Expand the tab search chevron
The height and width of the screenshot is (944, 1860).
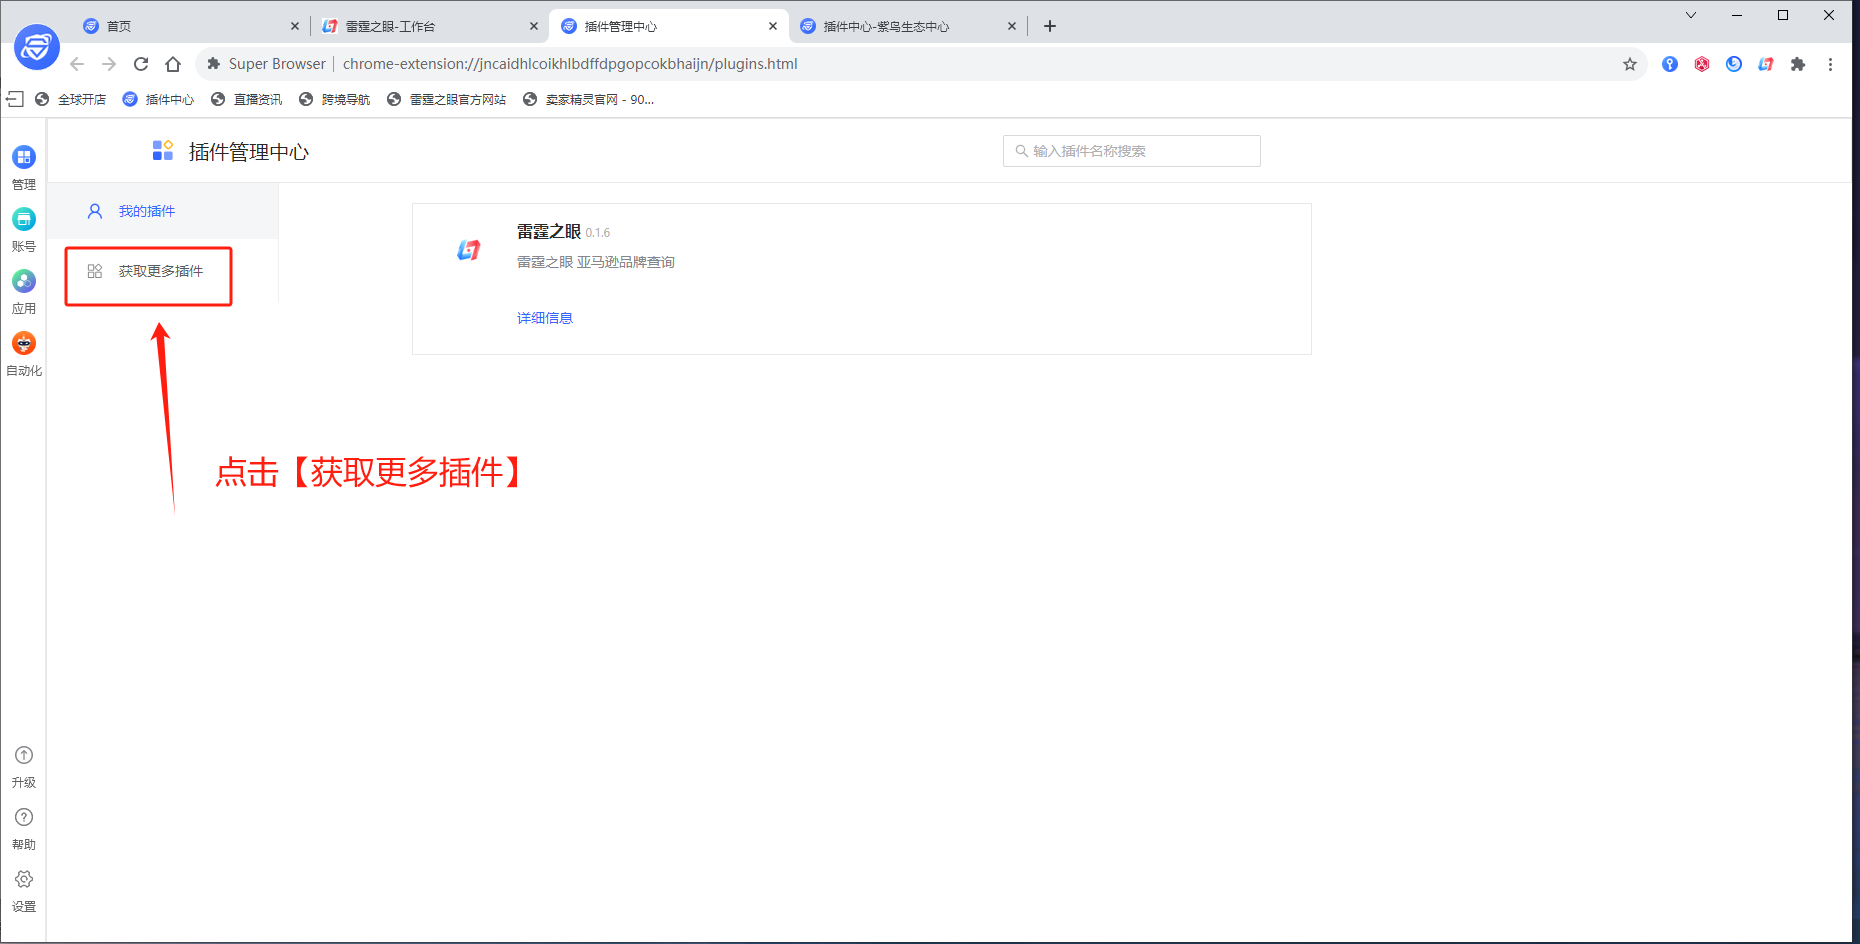coord(1691,15)
